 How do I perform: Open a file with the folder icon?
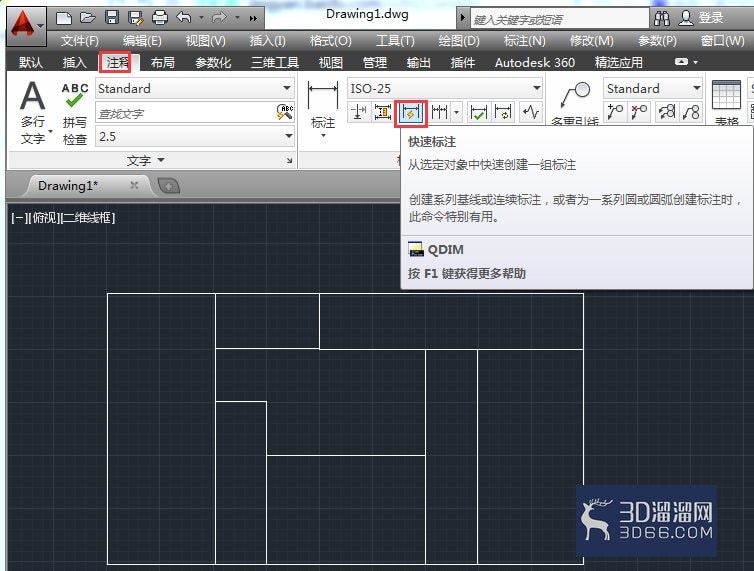pos(88,18)
